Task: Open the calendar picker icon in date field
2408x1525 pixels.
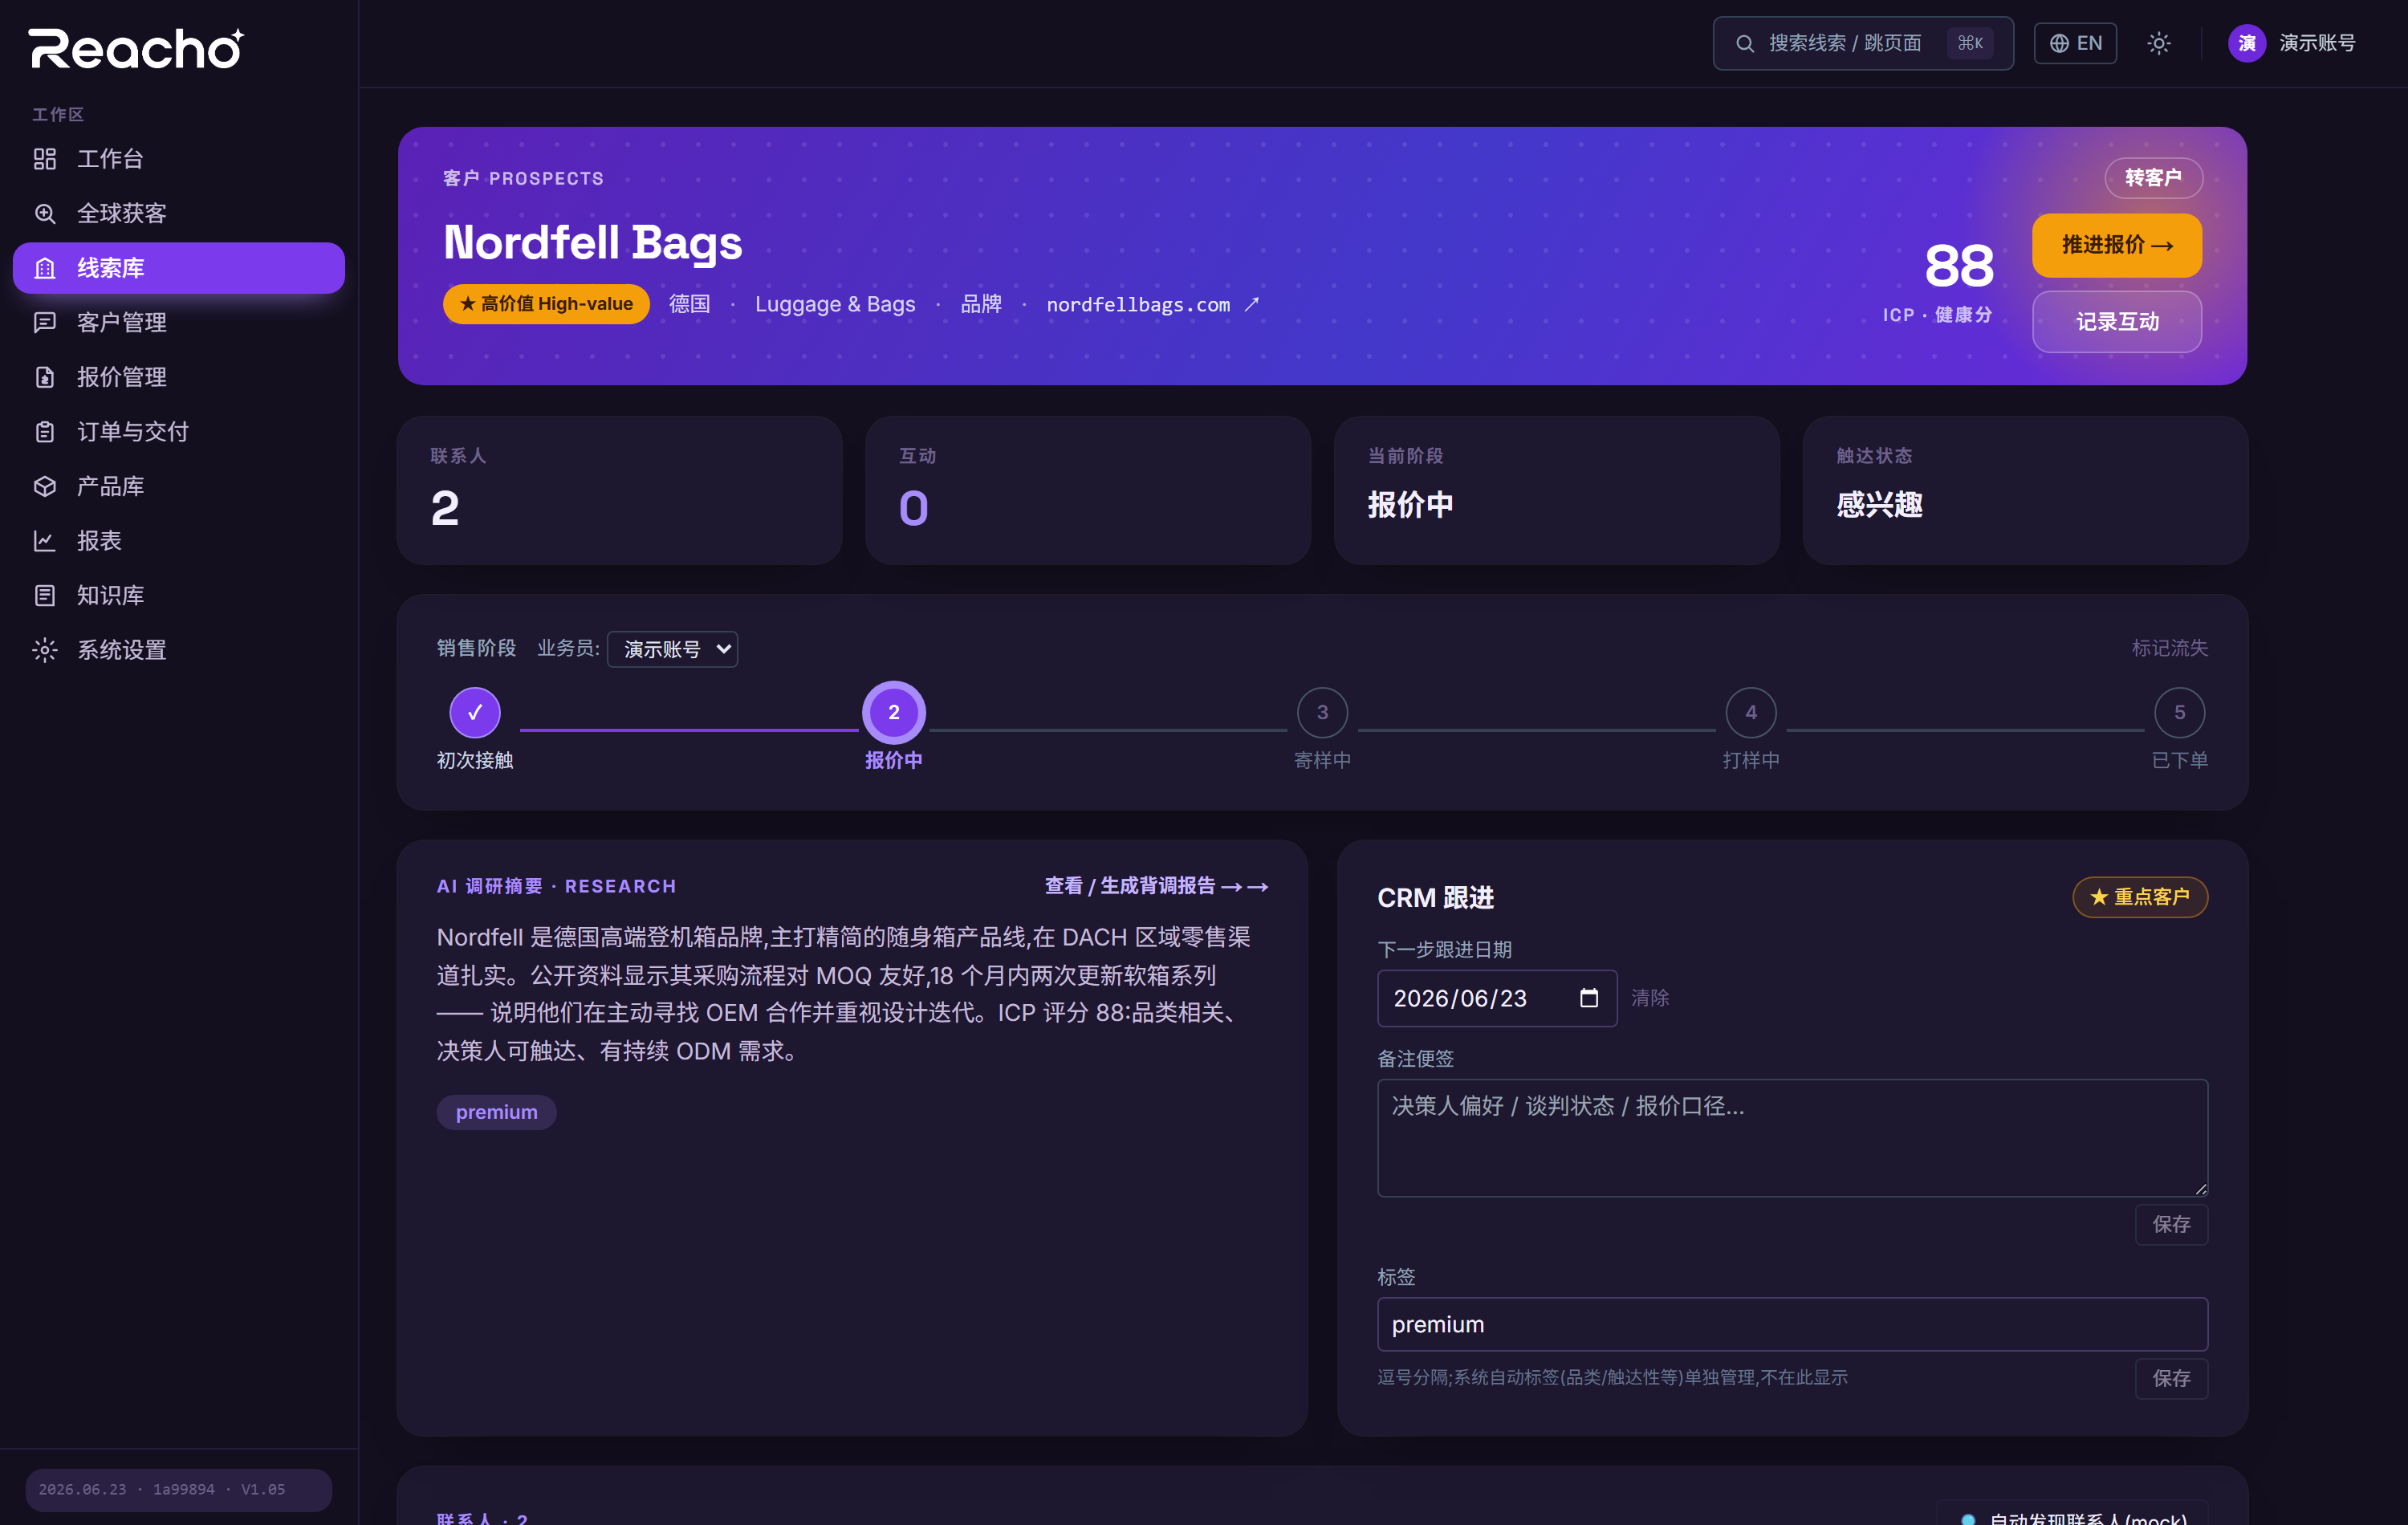Action: tap(1589, 998)
